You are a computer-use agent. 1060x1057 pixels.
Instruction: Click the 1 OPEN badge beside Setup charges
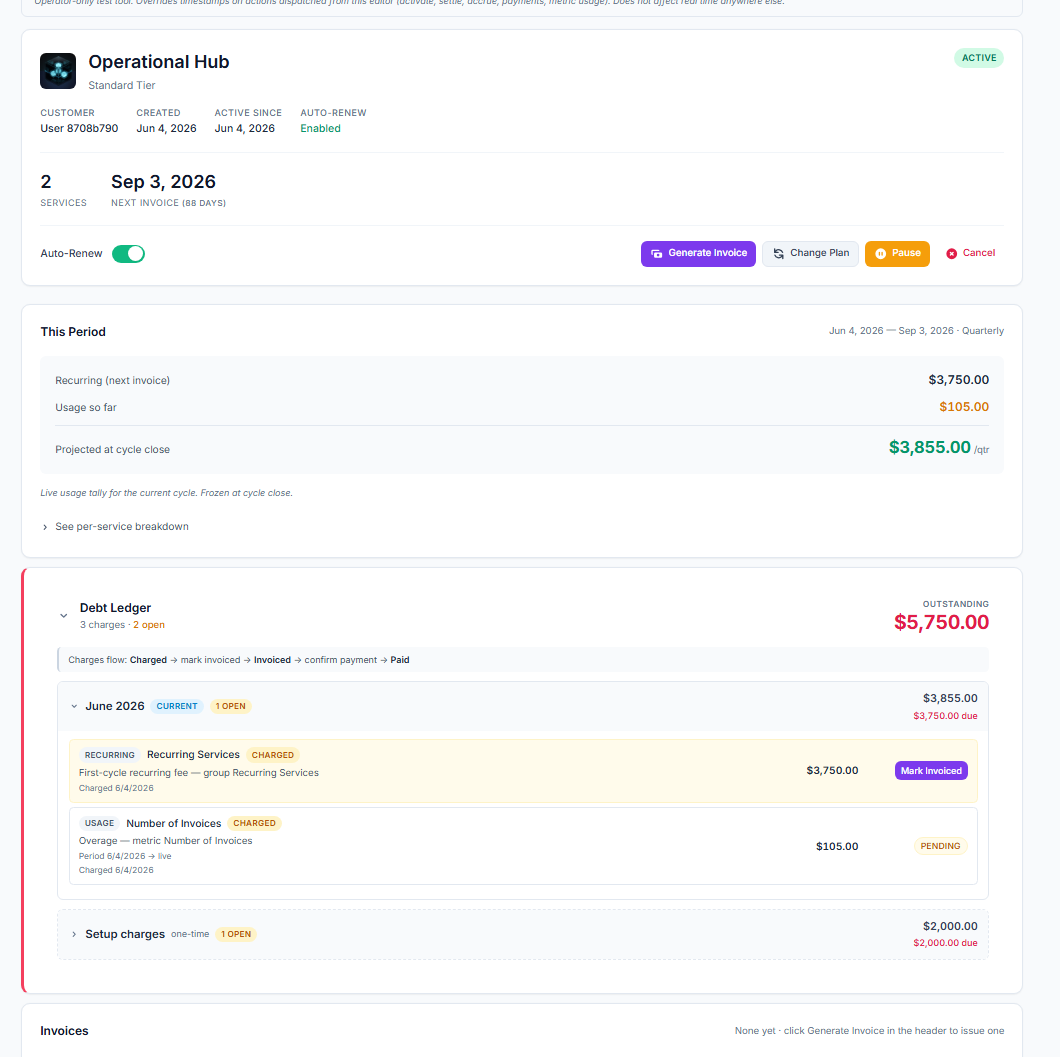(x=236, y=934)
